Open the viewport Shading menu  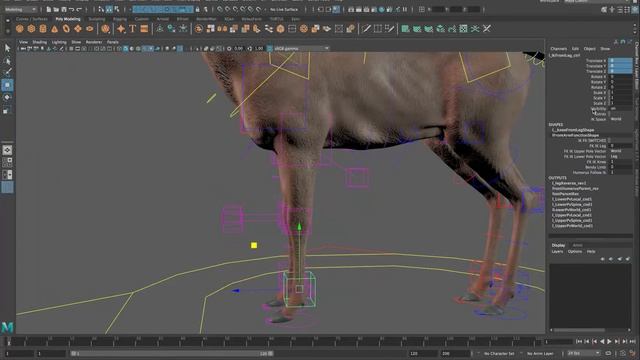point(40,42)
